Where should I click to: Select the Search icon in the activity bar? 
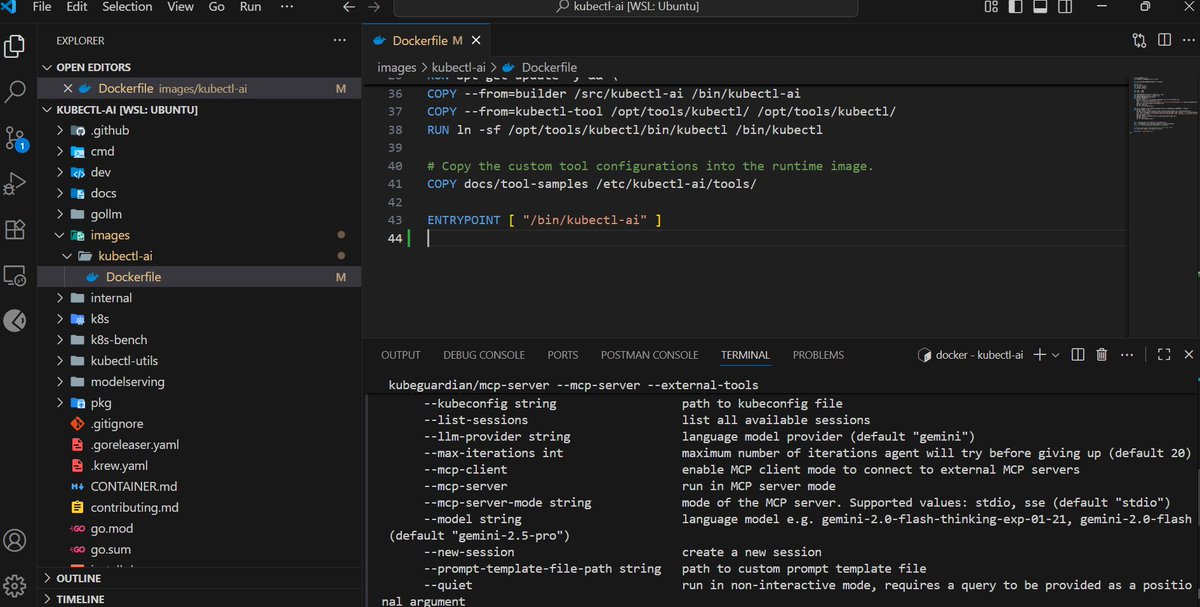pyautogui.click(x=15, y=90)
